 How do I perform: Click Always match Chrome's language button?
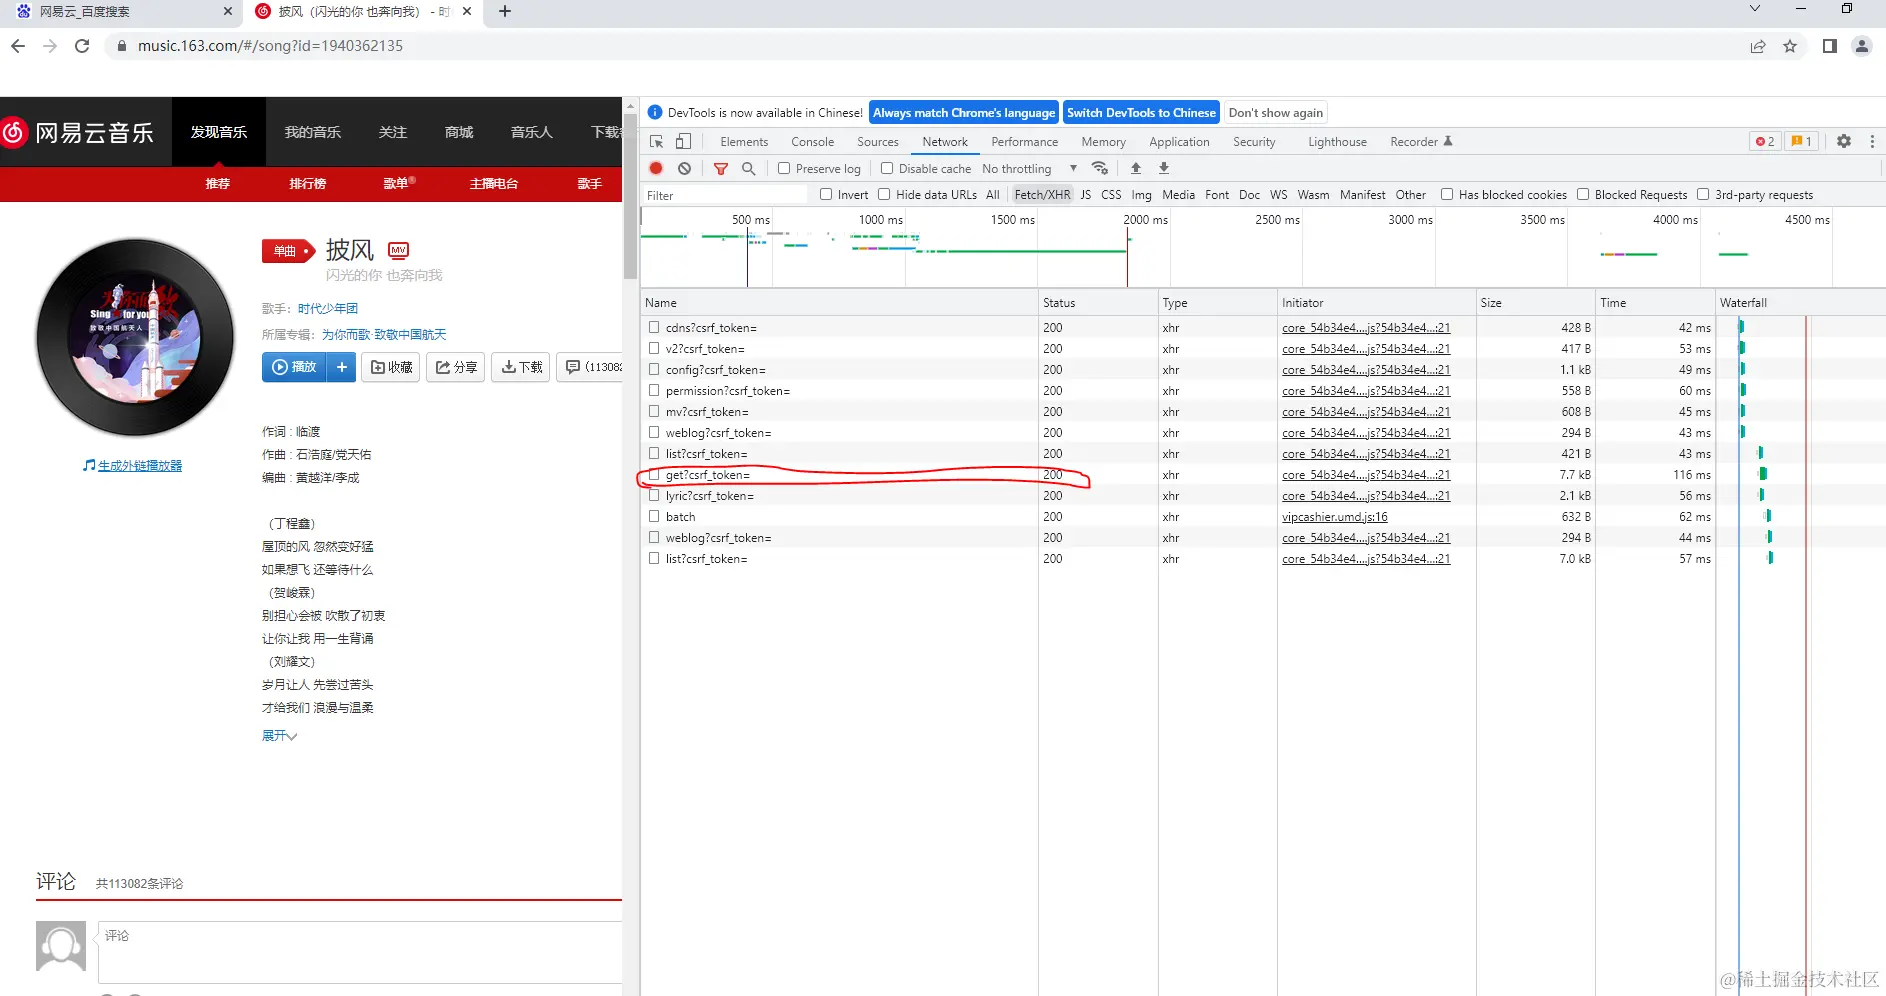(964, 113)
